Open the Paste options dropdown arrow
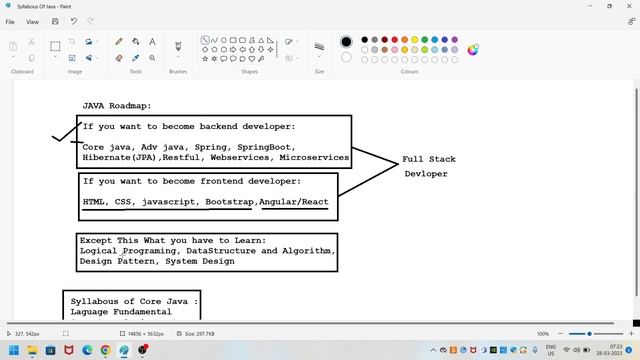Viewport: 640px width, 360px height. point(13,57)
